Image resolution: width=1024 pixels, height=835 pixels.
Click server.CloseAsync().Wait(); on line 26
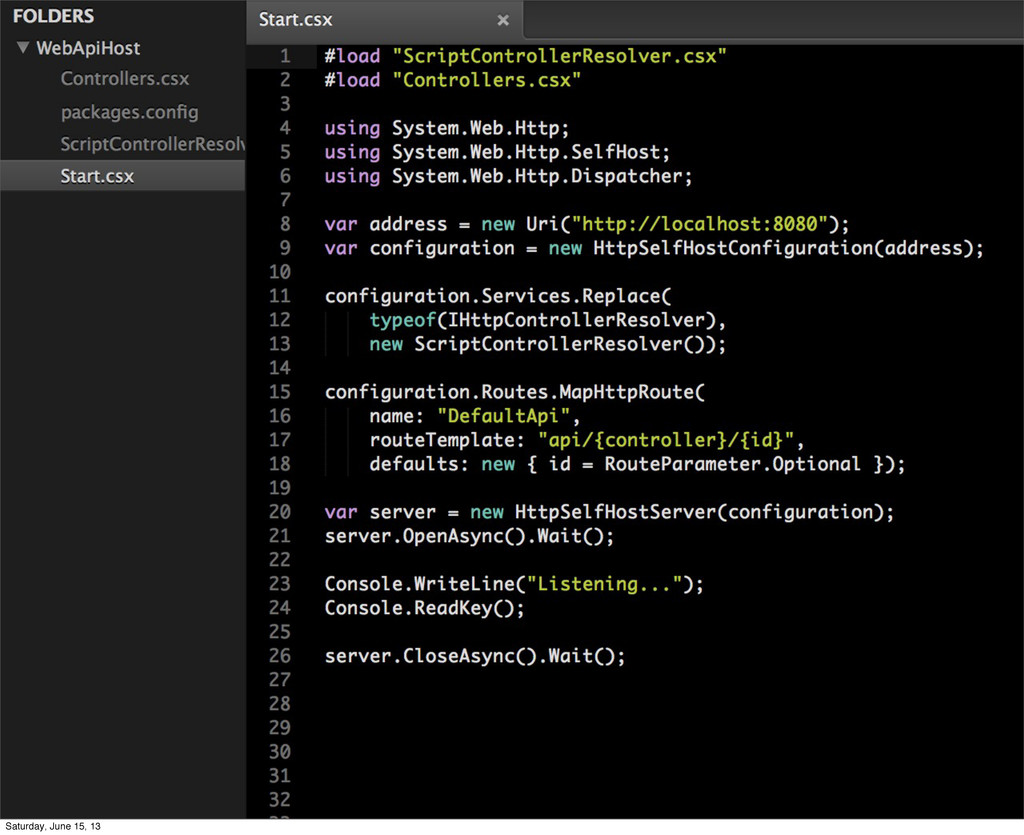[x=475, y=655]
